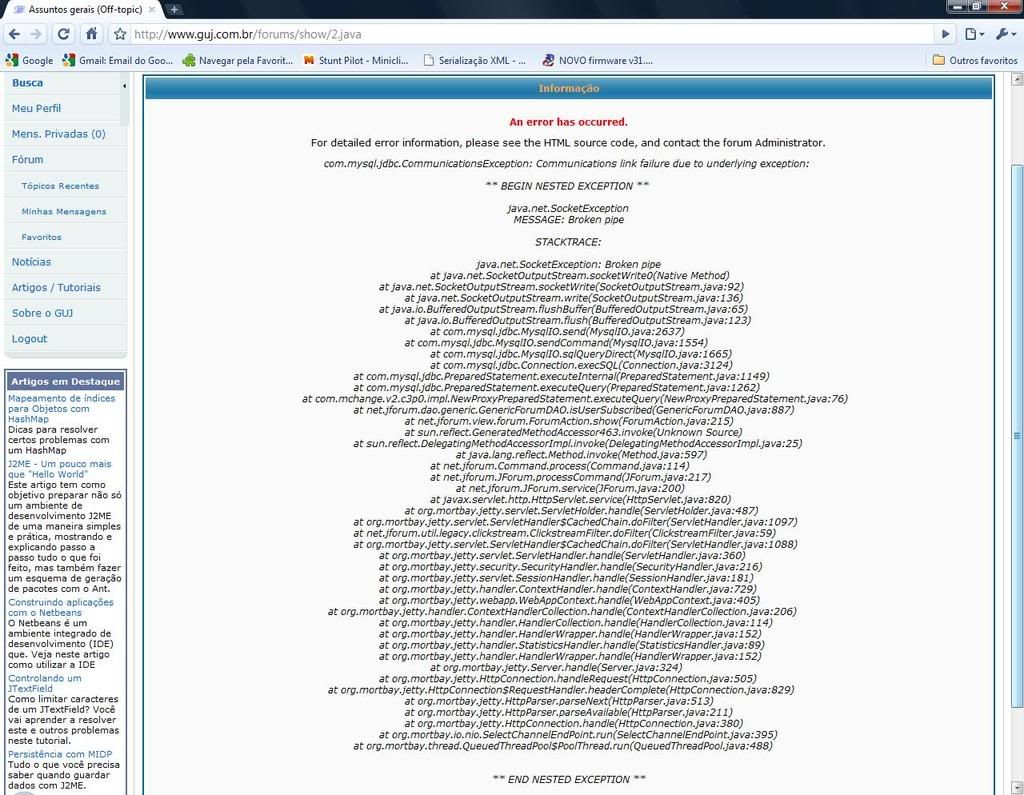Reload the page with the refresh icon
Screen dimensions: 1024x795
(x=63, y=34)
